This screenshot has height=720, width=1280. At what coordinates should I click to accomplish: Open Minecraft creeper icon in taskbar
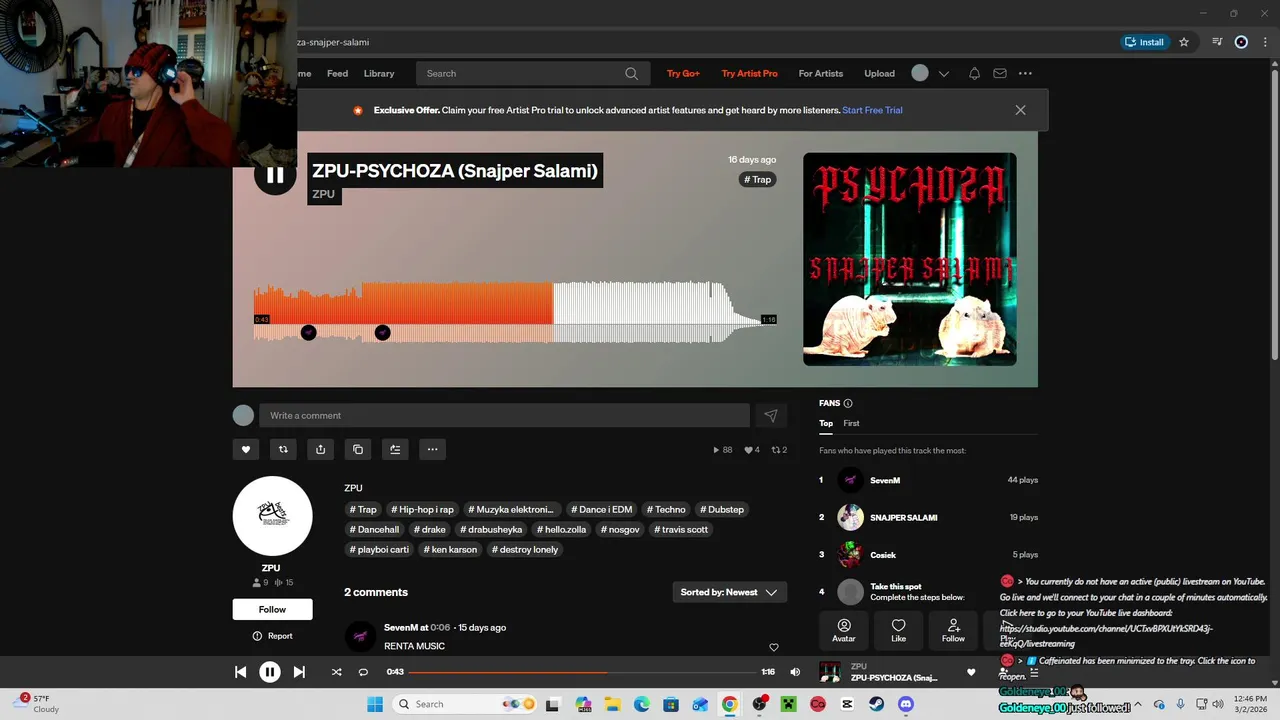(x=788, y=704)
